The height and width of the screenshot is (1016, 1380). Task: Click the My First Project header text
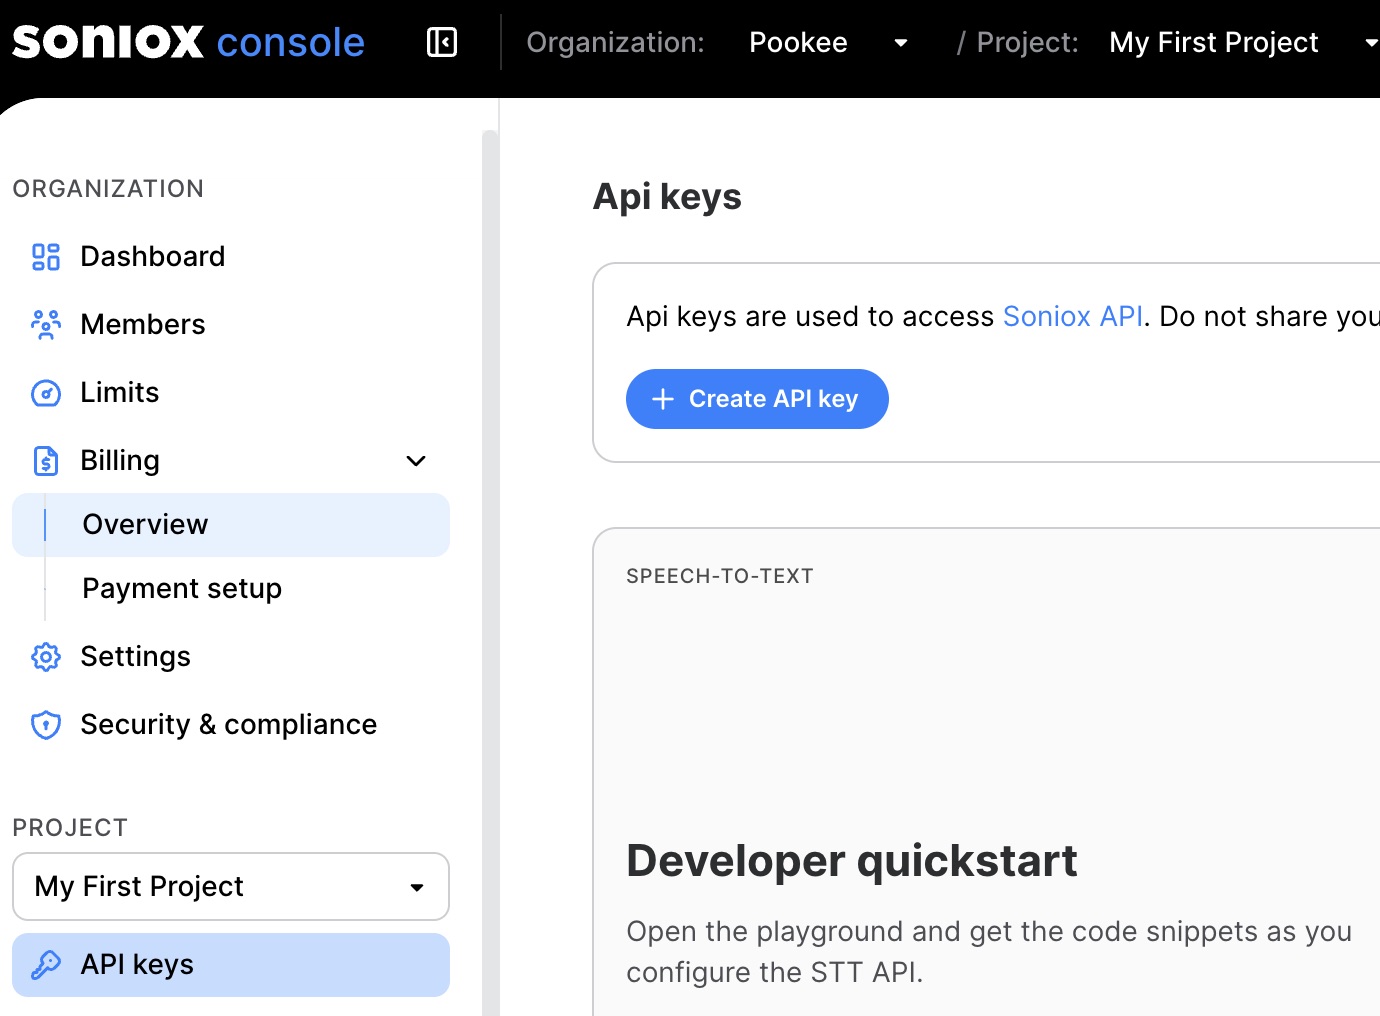click(1213, 42)
